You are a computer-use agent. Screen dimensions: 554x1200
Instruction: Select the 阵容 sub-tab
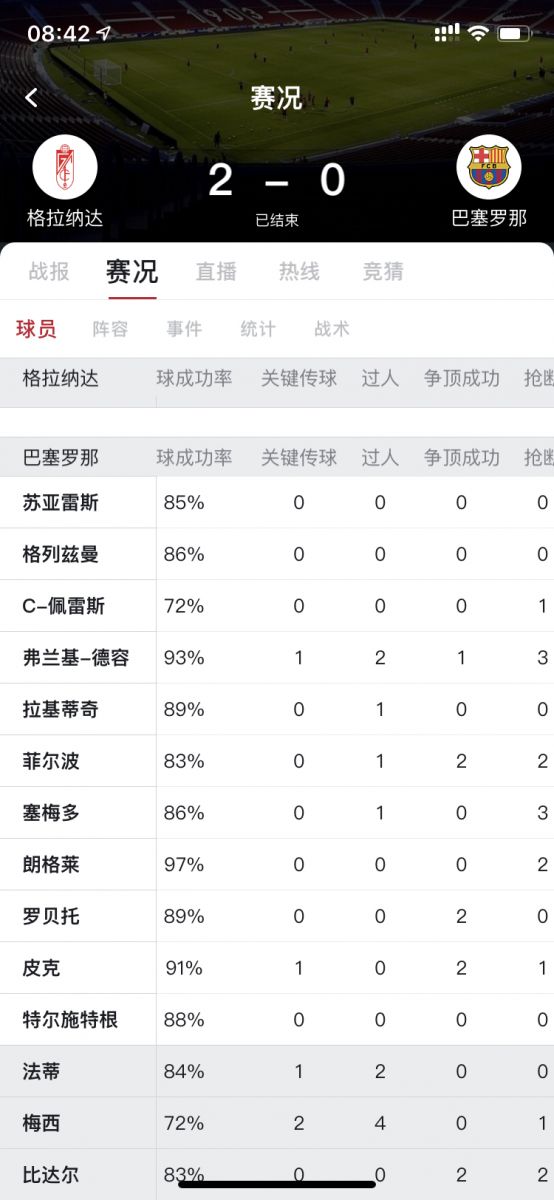[x=110, y=329]
